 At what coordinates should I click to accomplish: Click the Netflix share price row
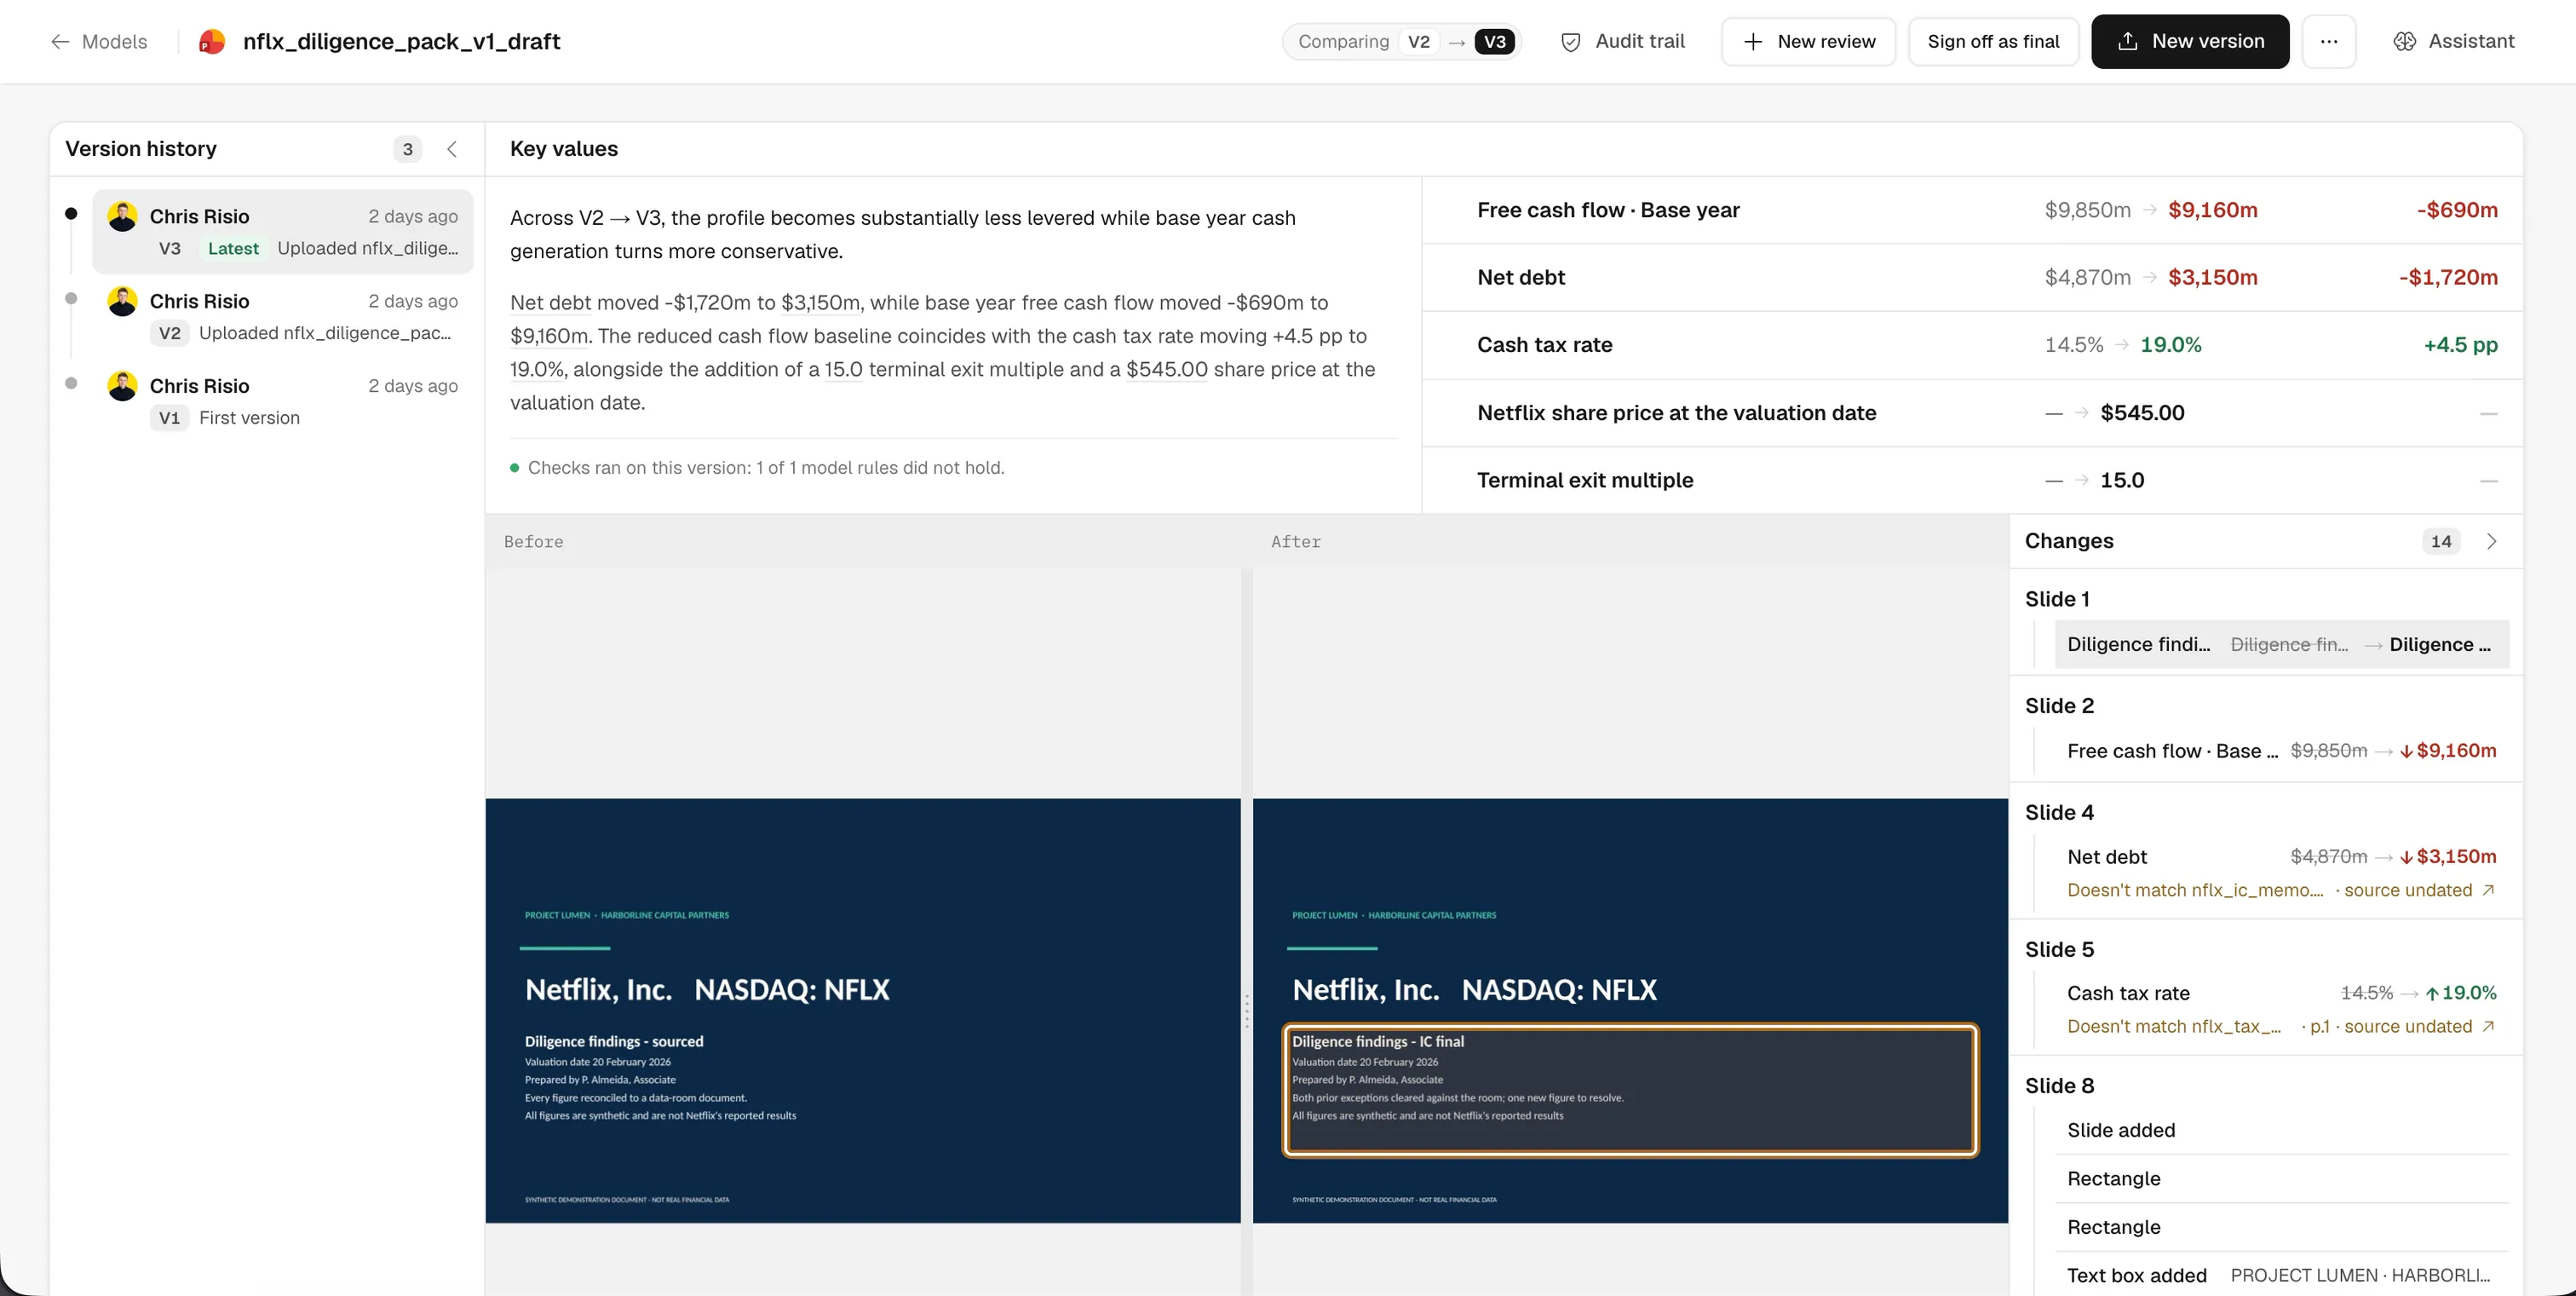[1972, 412]
